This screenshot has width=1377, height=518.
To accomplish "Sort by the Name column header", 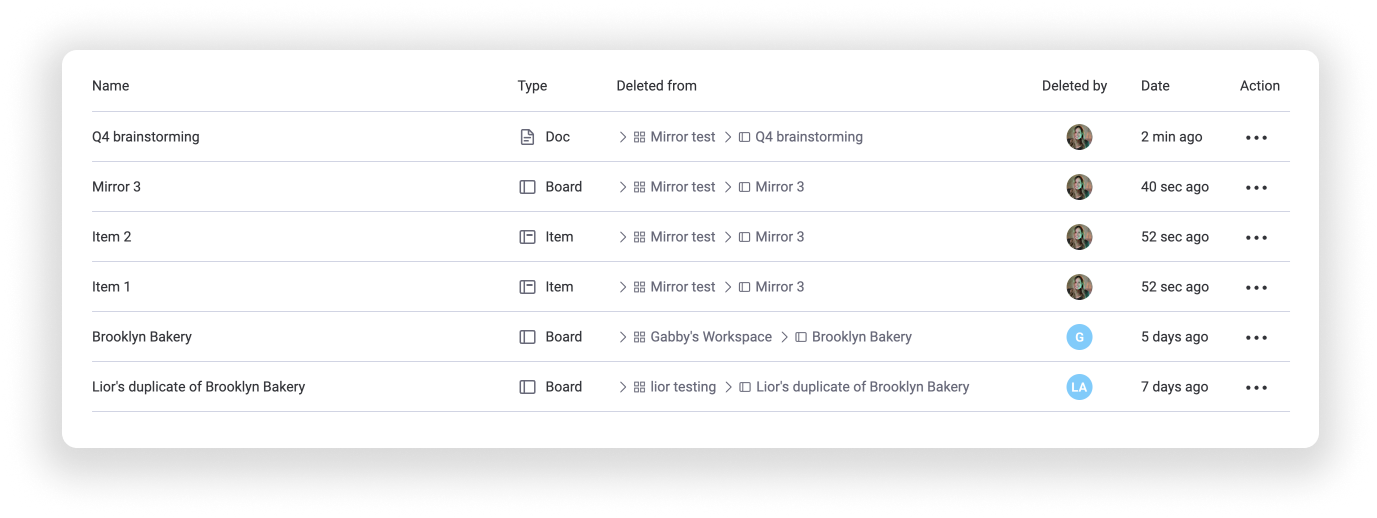I will [x=110, y=86].
